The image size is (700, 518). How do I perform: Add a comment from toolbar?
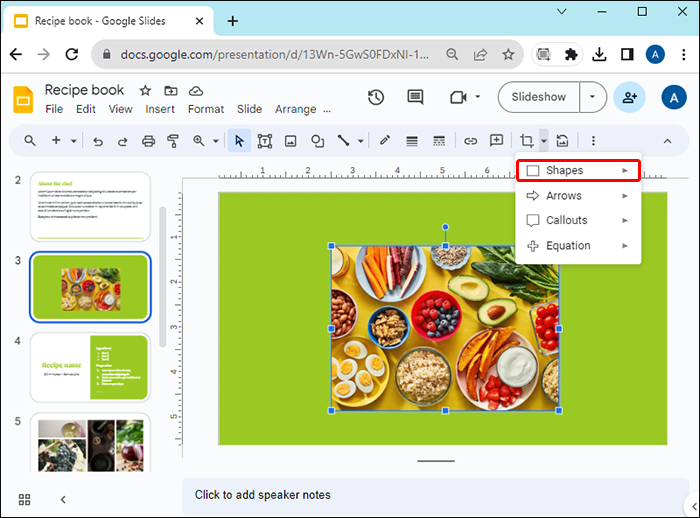click(x=496, y=141)
